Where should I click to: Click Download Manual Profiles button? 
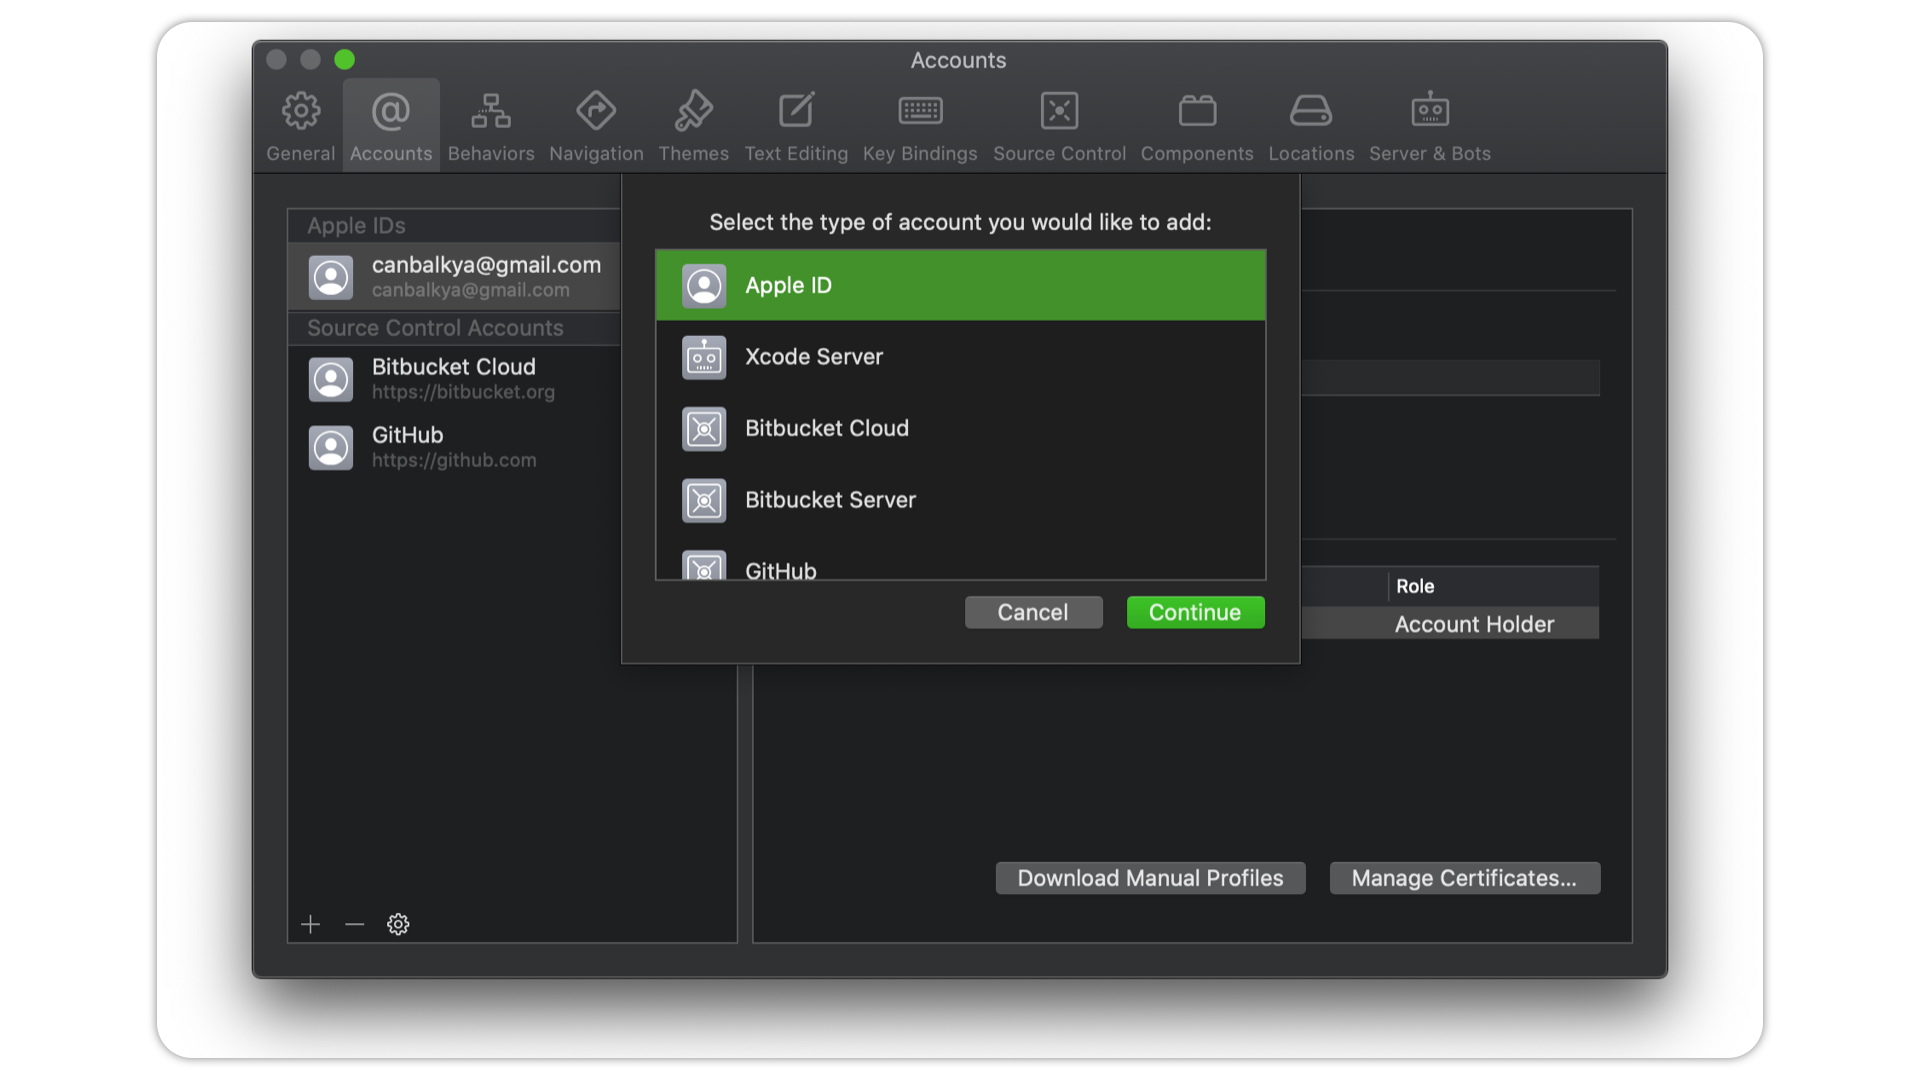point(1150,878)
